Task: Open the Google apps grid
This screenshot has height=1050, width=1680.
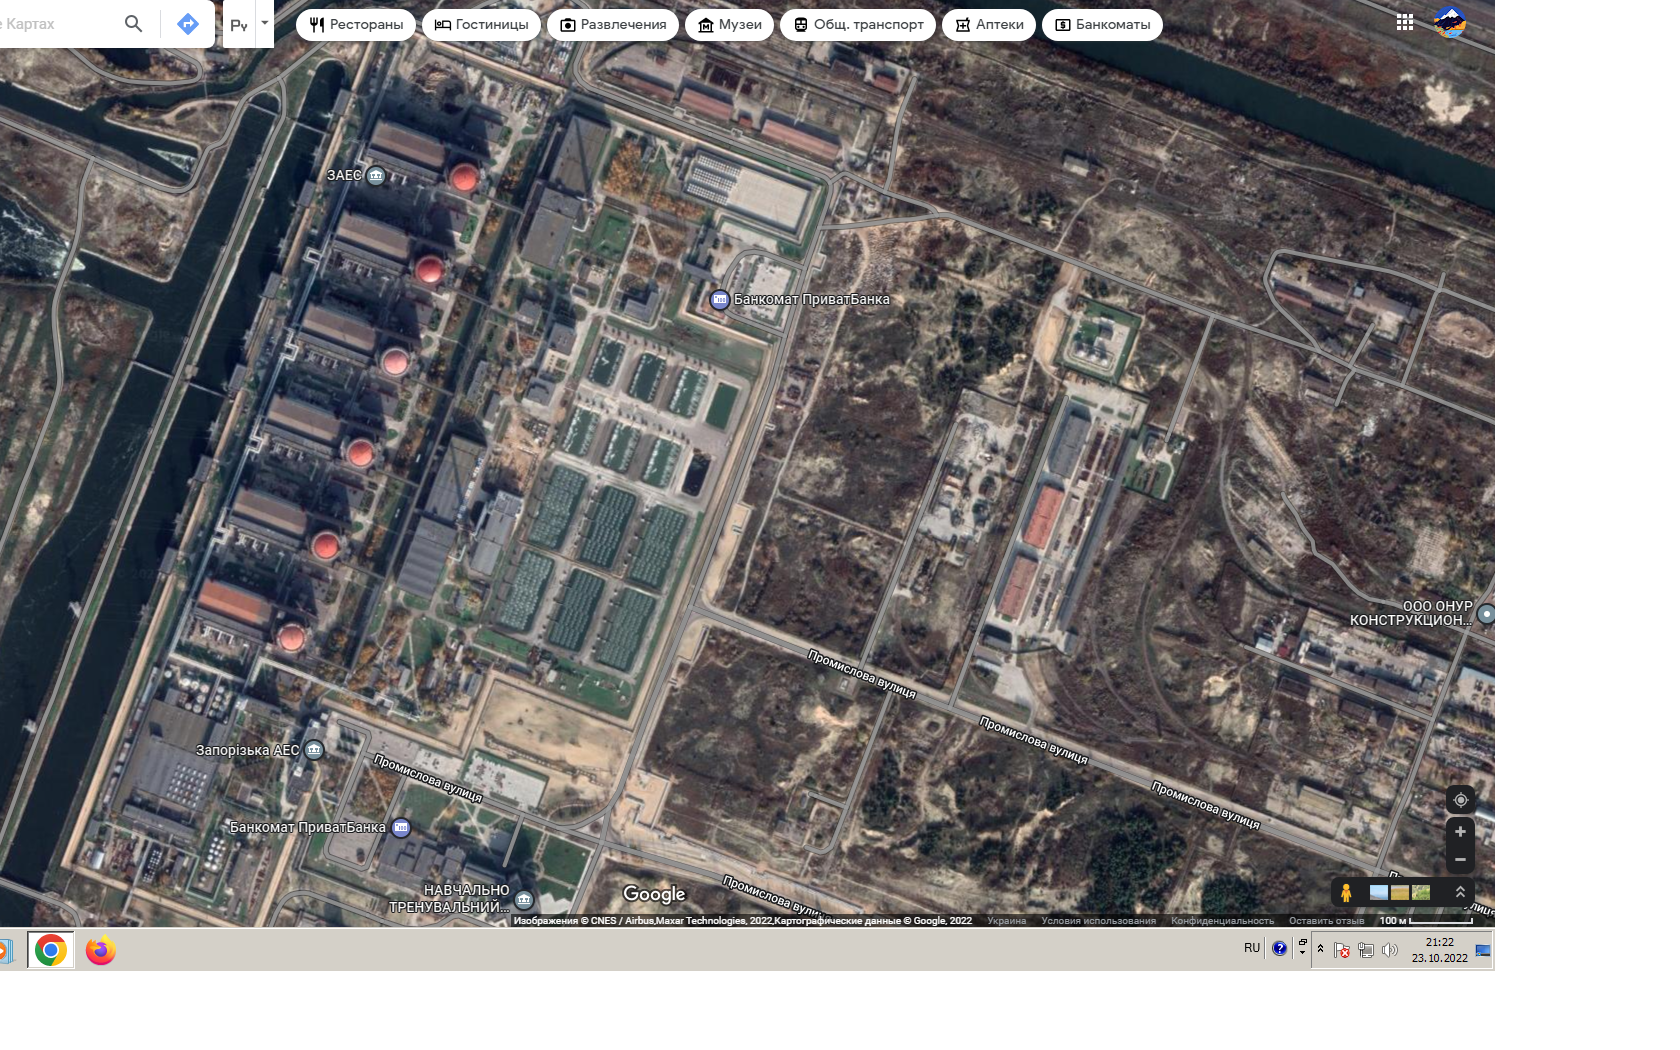Action: click(x=1404, y=22)
